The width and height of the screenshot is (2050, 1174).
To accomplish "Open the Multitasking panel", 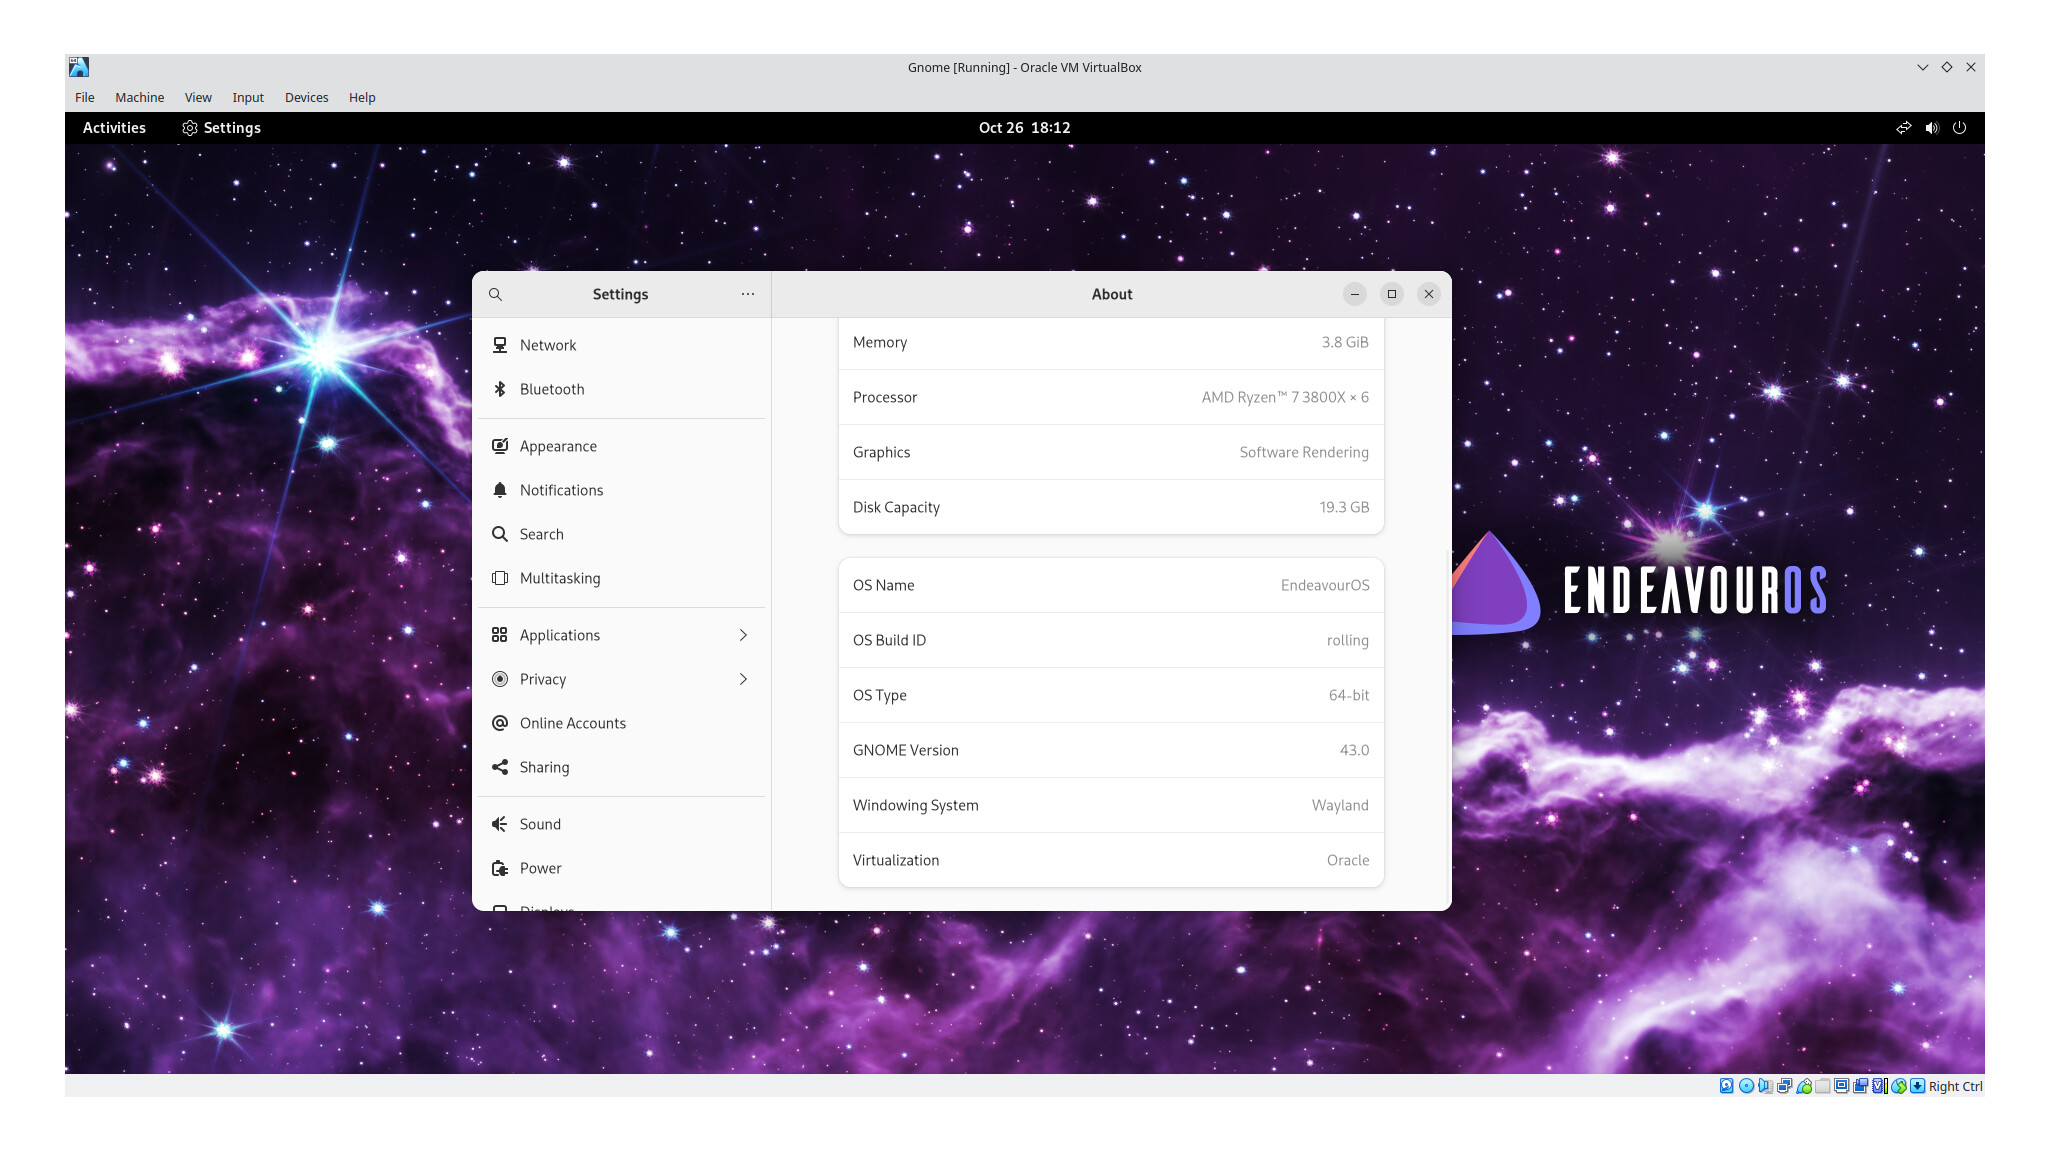I will pos(621,578).
